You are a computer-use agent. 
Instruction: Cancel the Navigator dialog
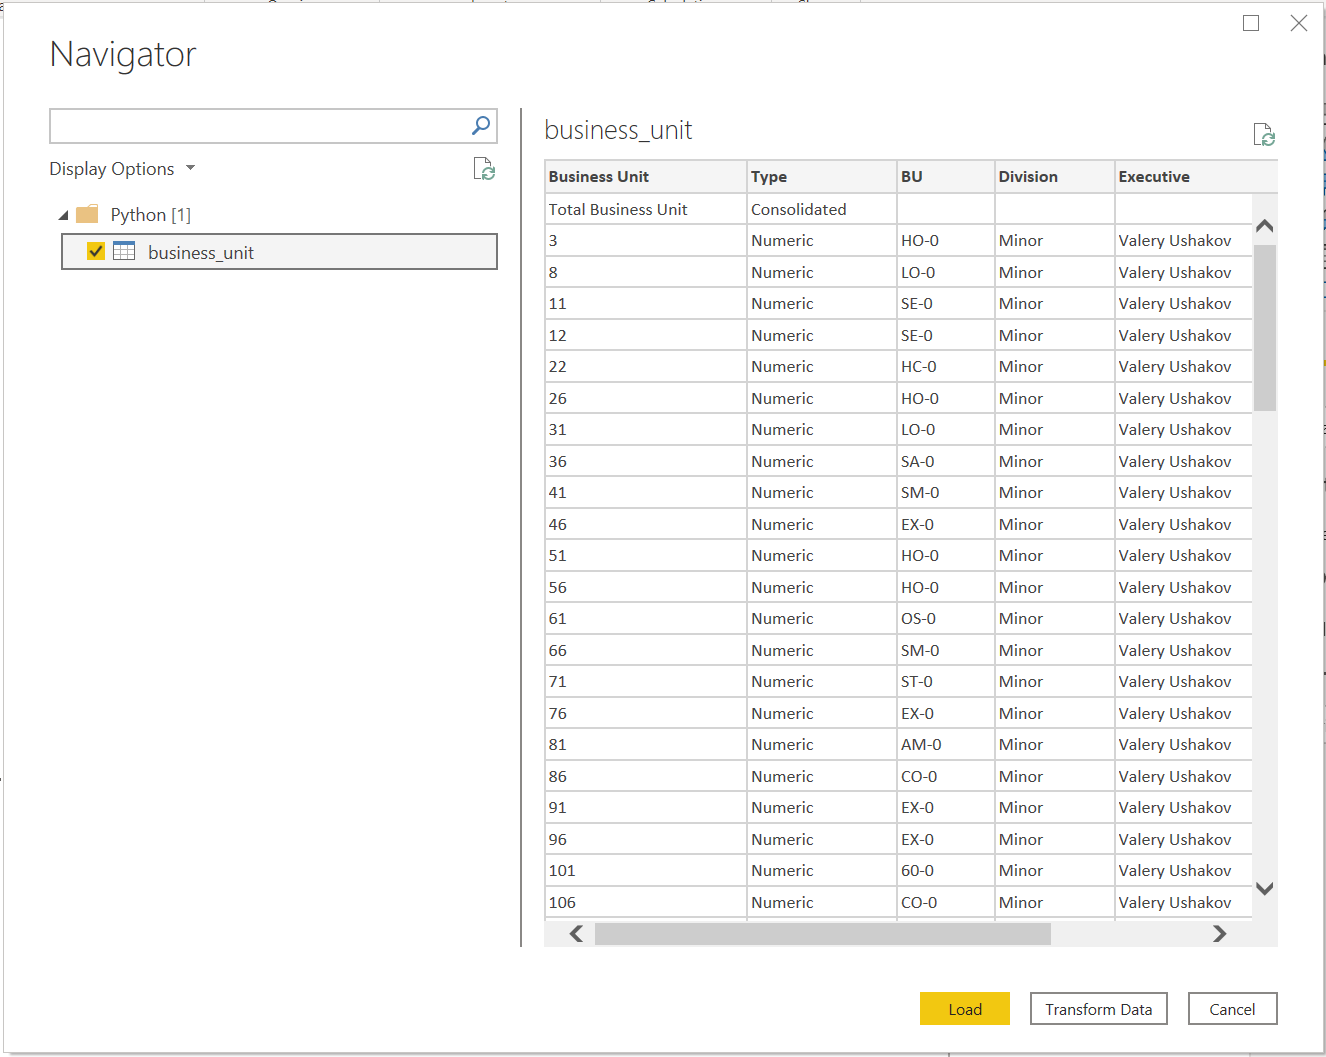1232,1009
